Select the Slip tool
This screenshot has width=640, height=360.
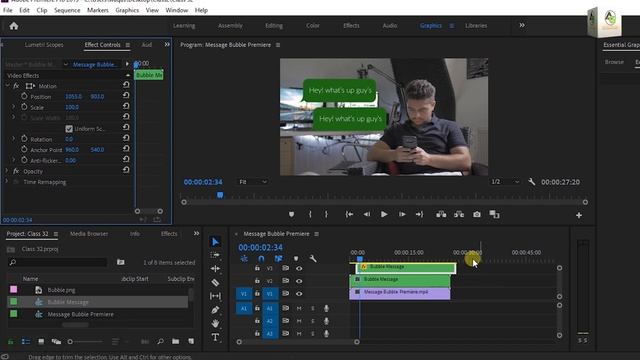click(x=215, y=296)
